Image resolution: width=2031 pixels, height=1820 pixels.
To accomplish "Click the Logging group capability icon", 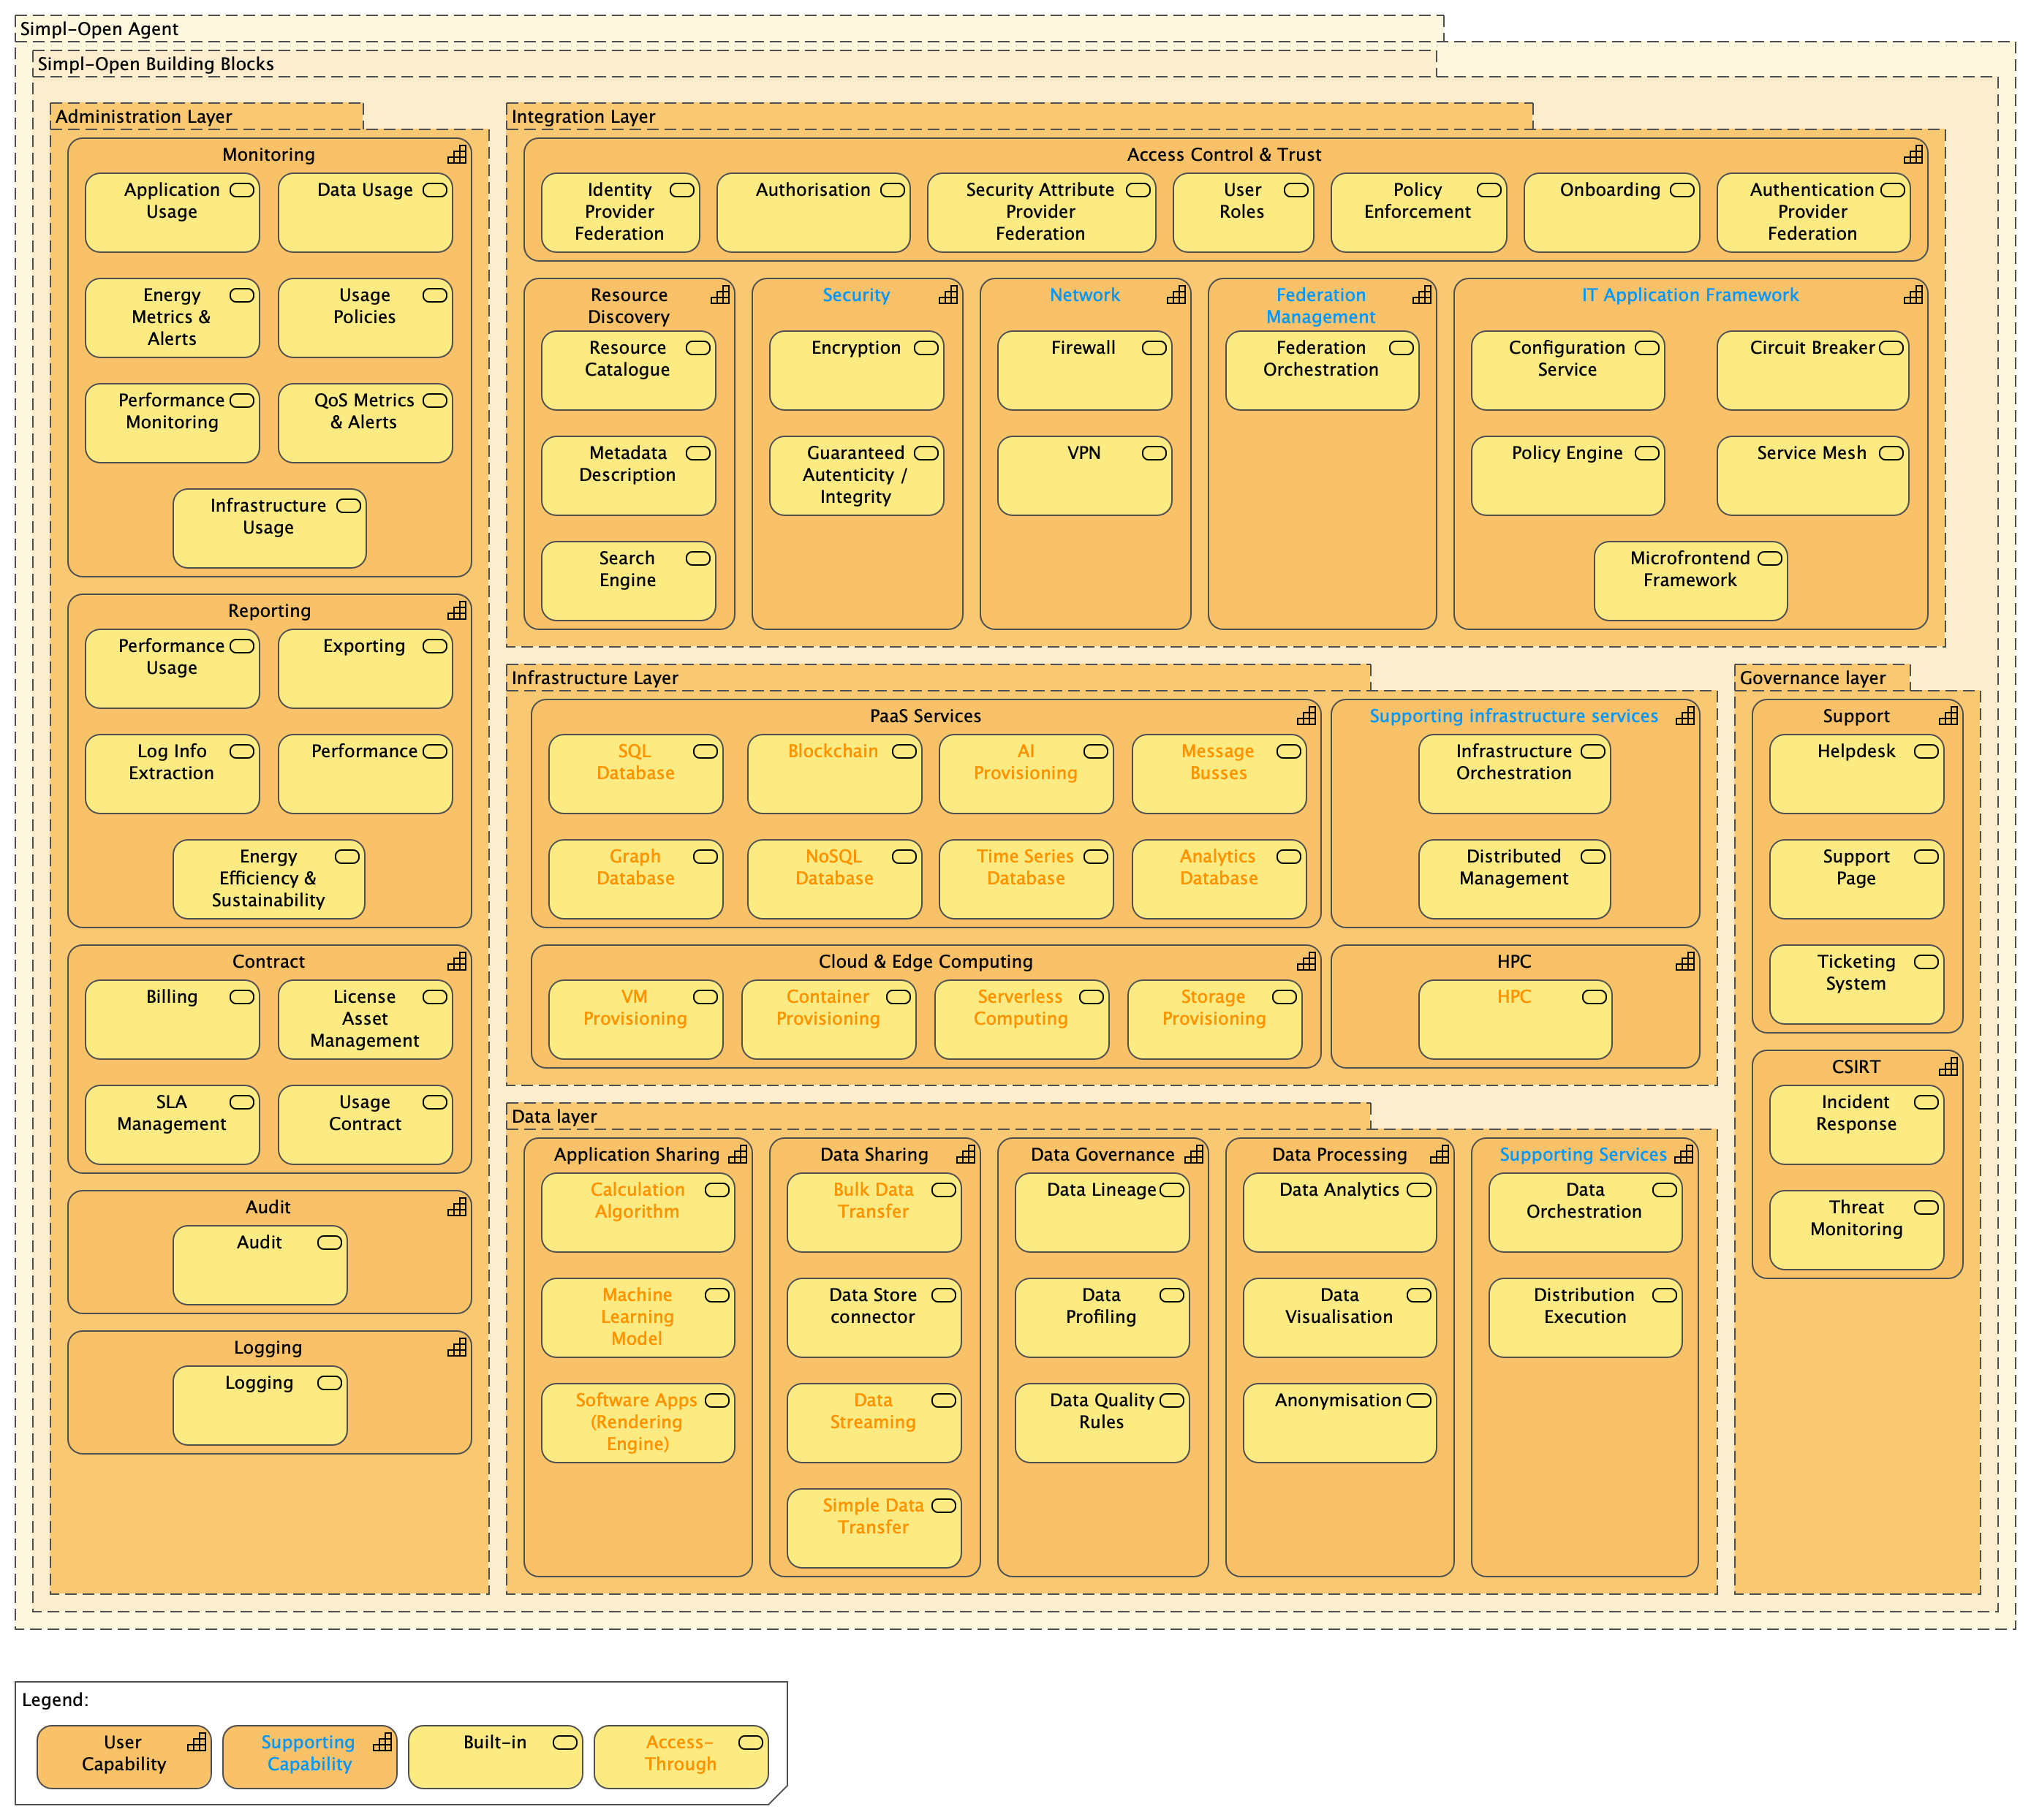I will (x=457, y=1348).
